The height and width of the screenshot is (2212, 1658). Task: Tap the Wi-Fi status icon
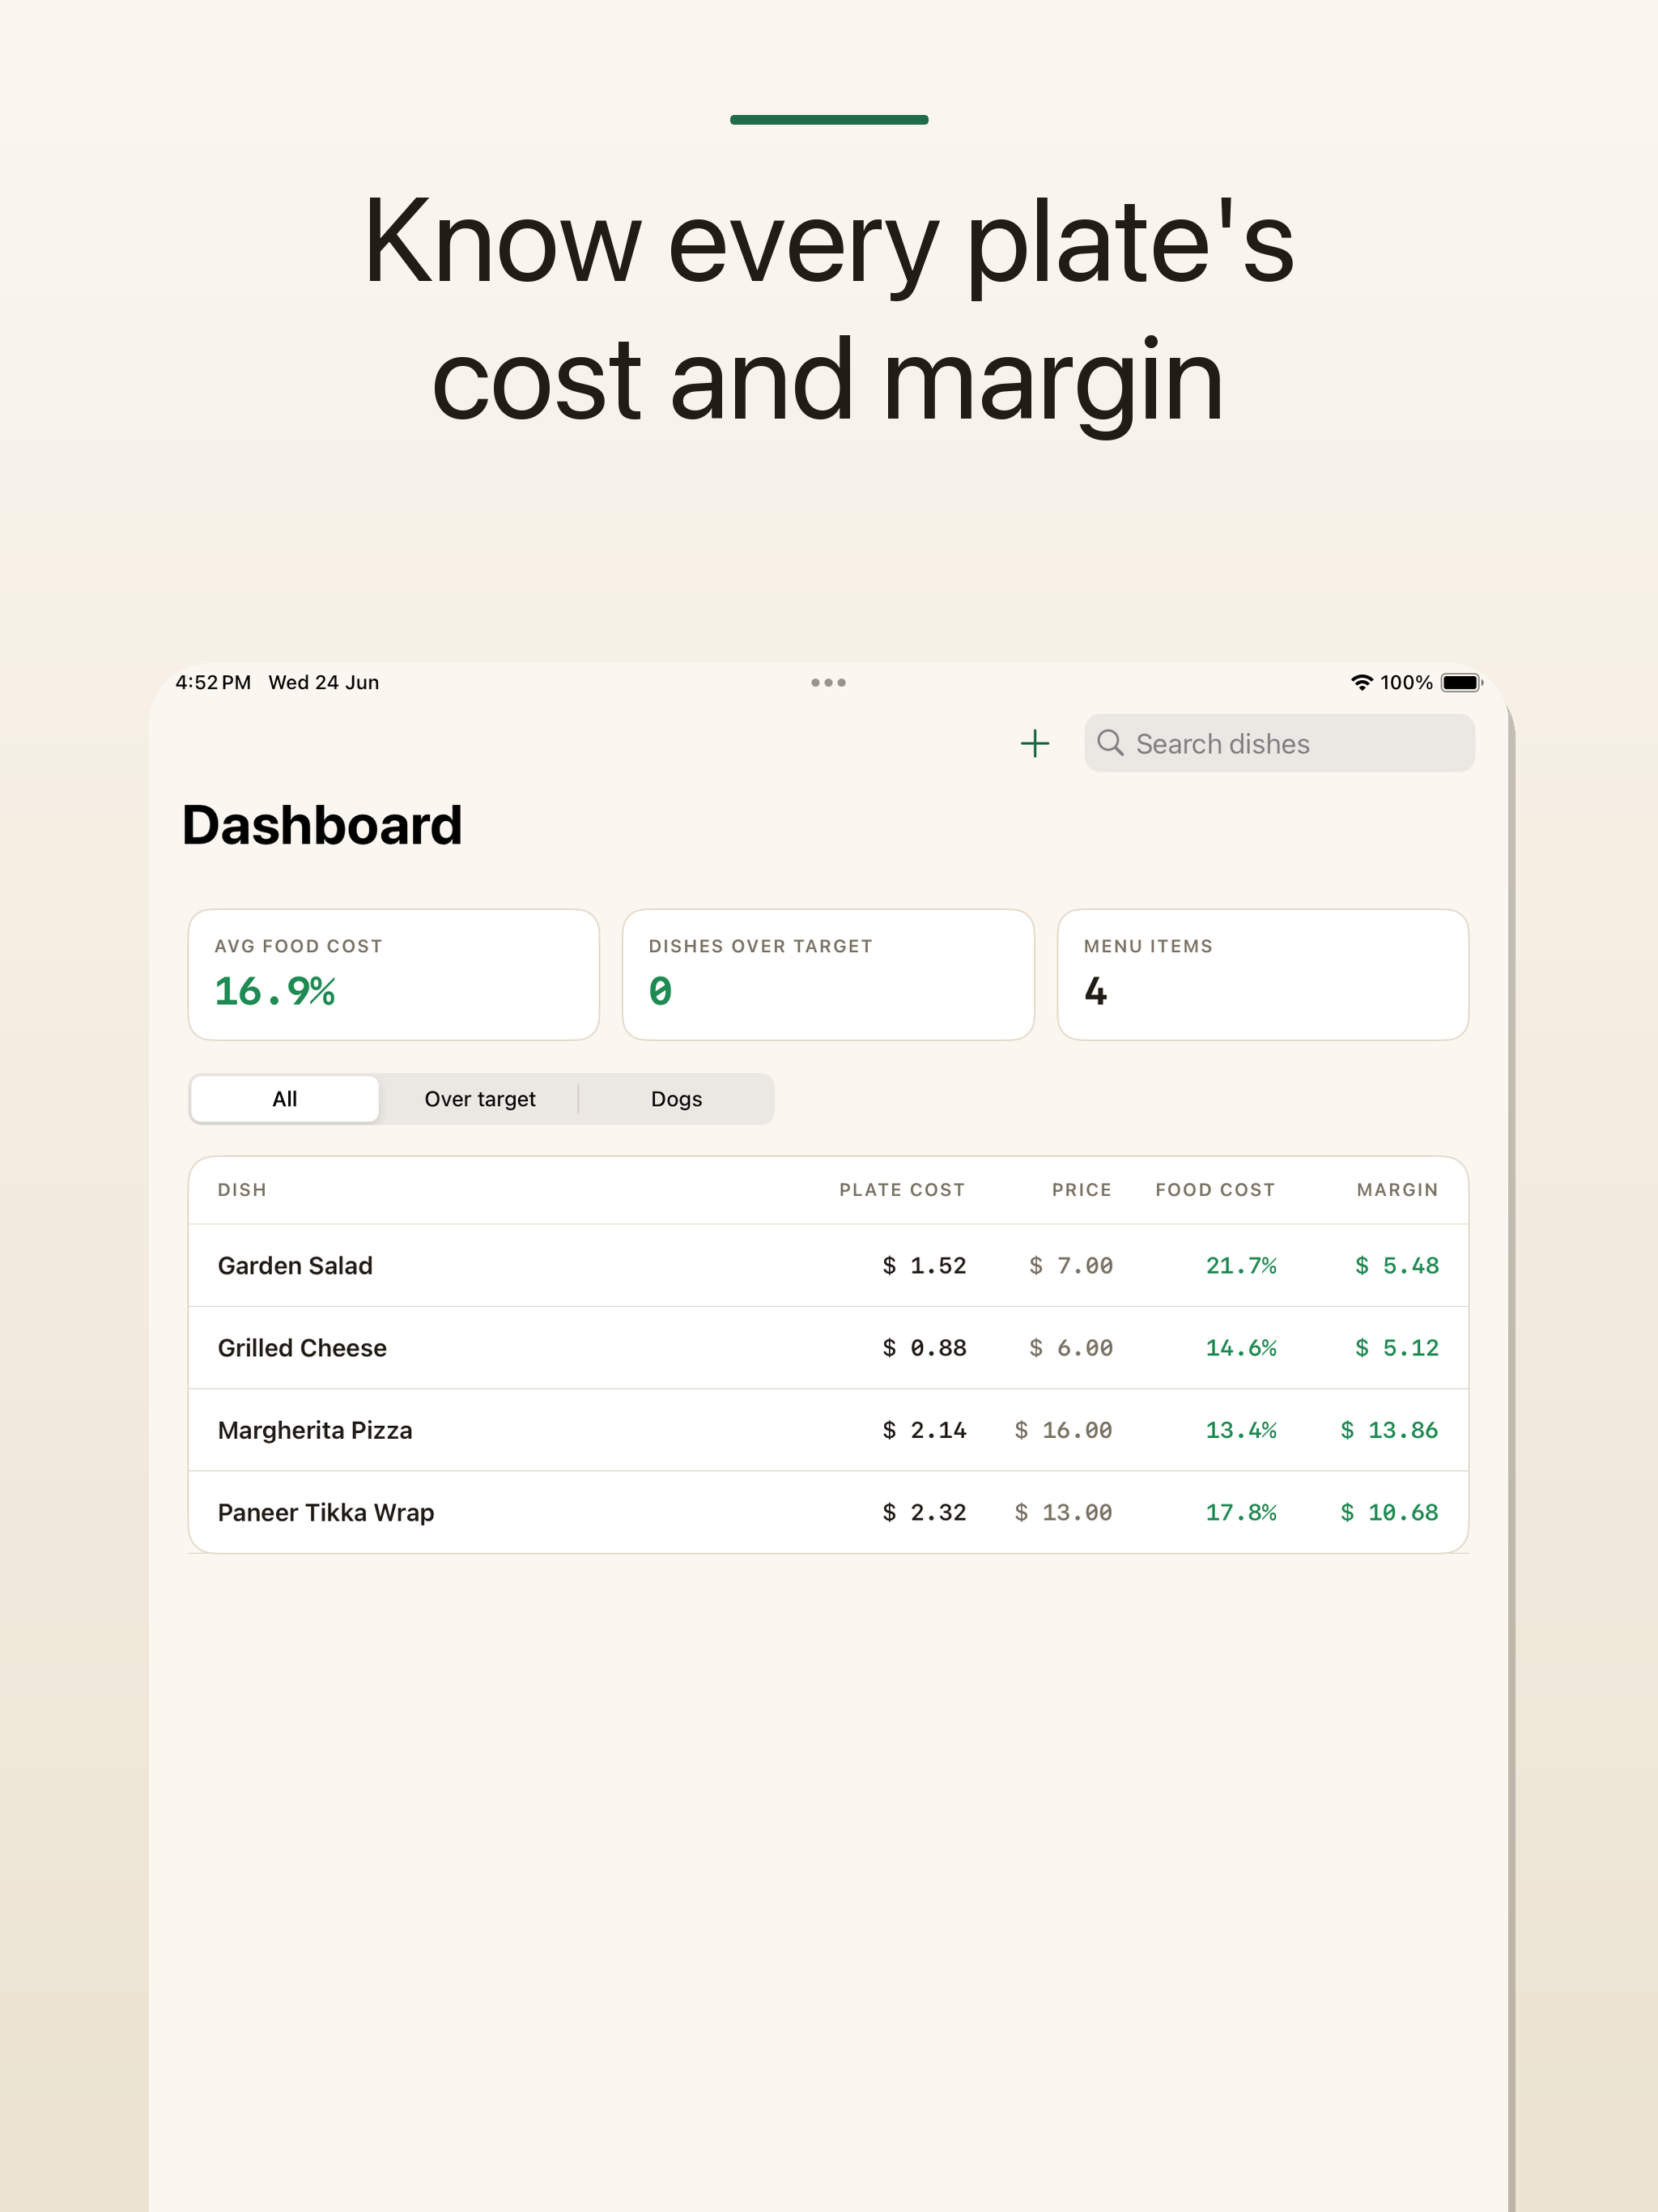(1361, 682)
